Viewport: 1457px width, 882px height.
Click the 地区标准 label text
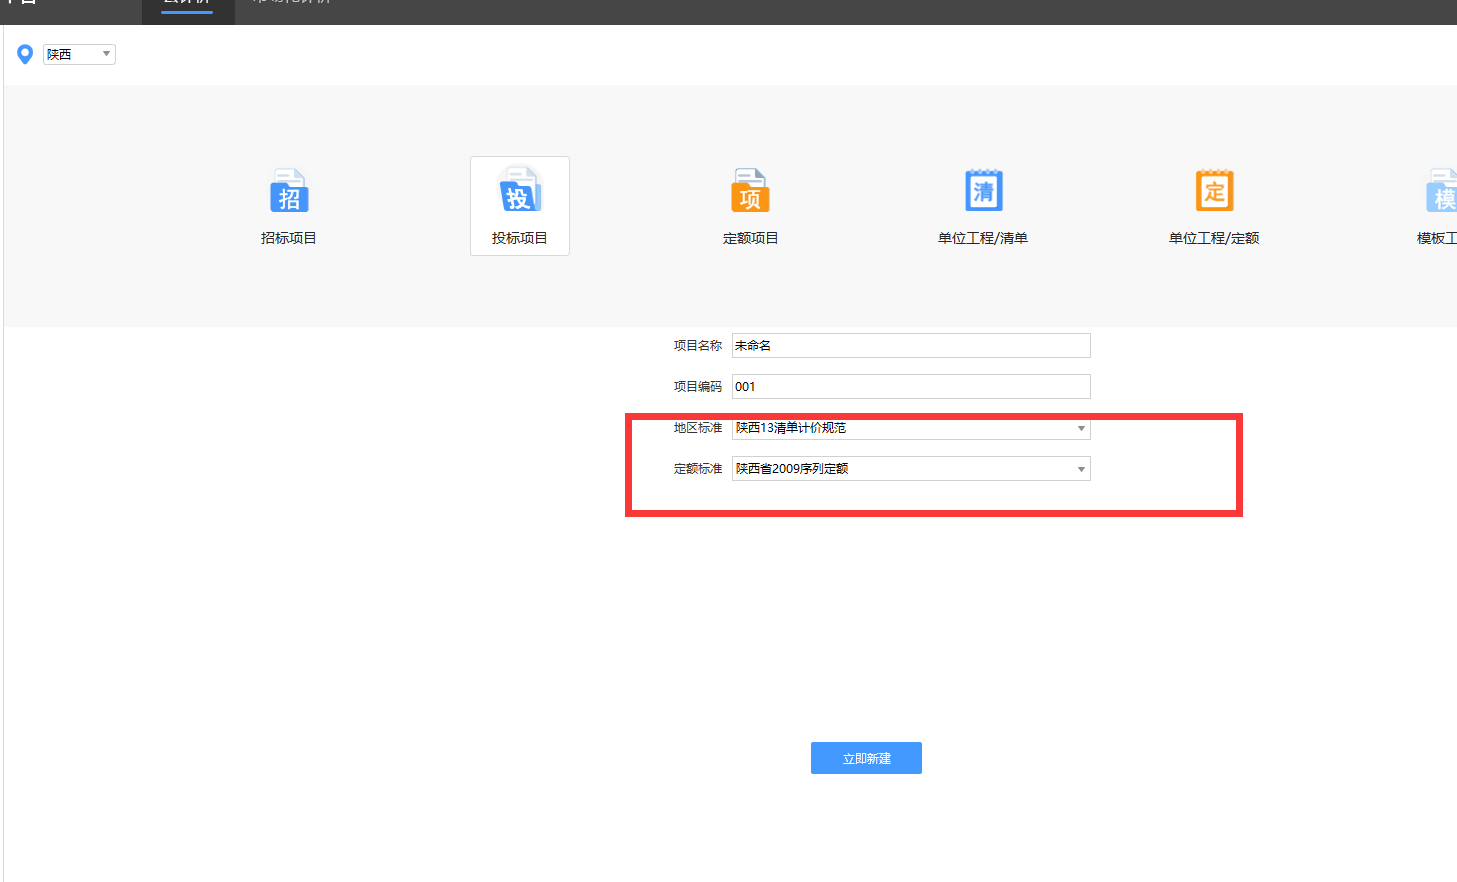(x=698, y=427)
